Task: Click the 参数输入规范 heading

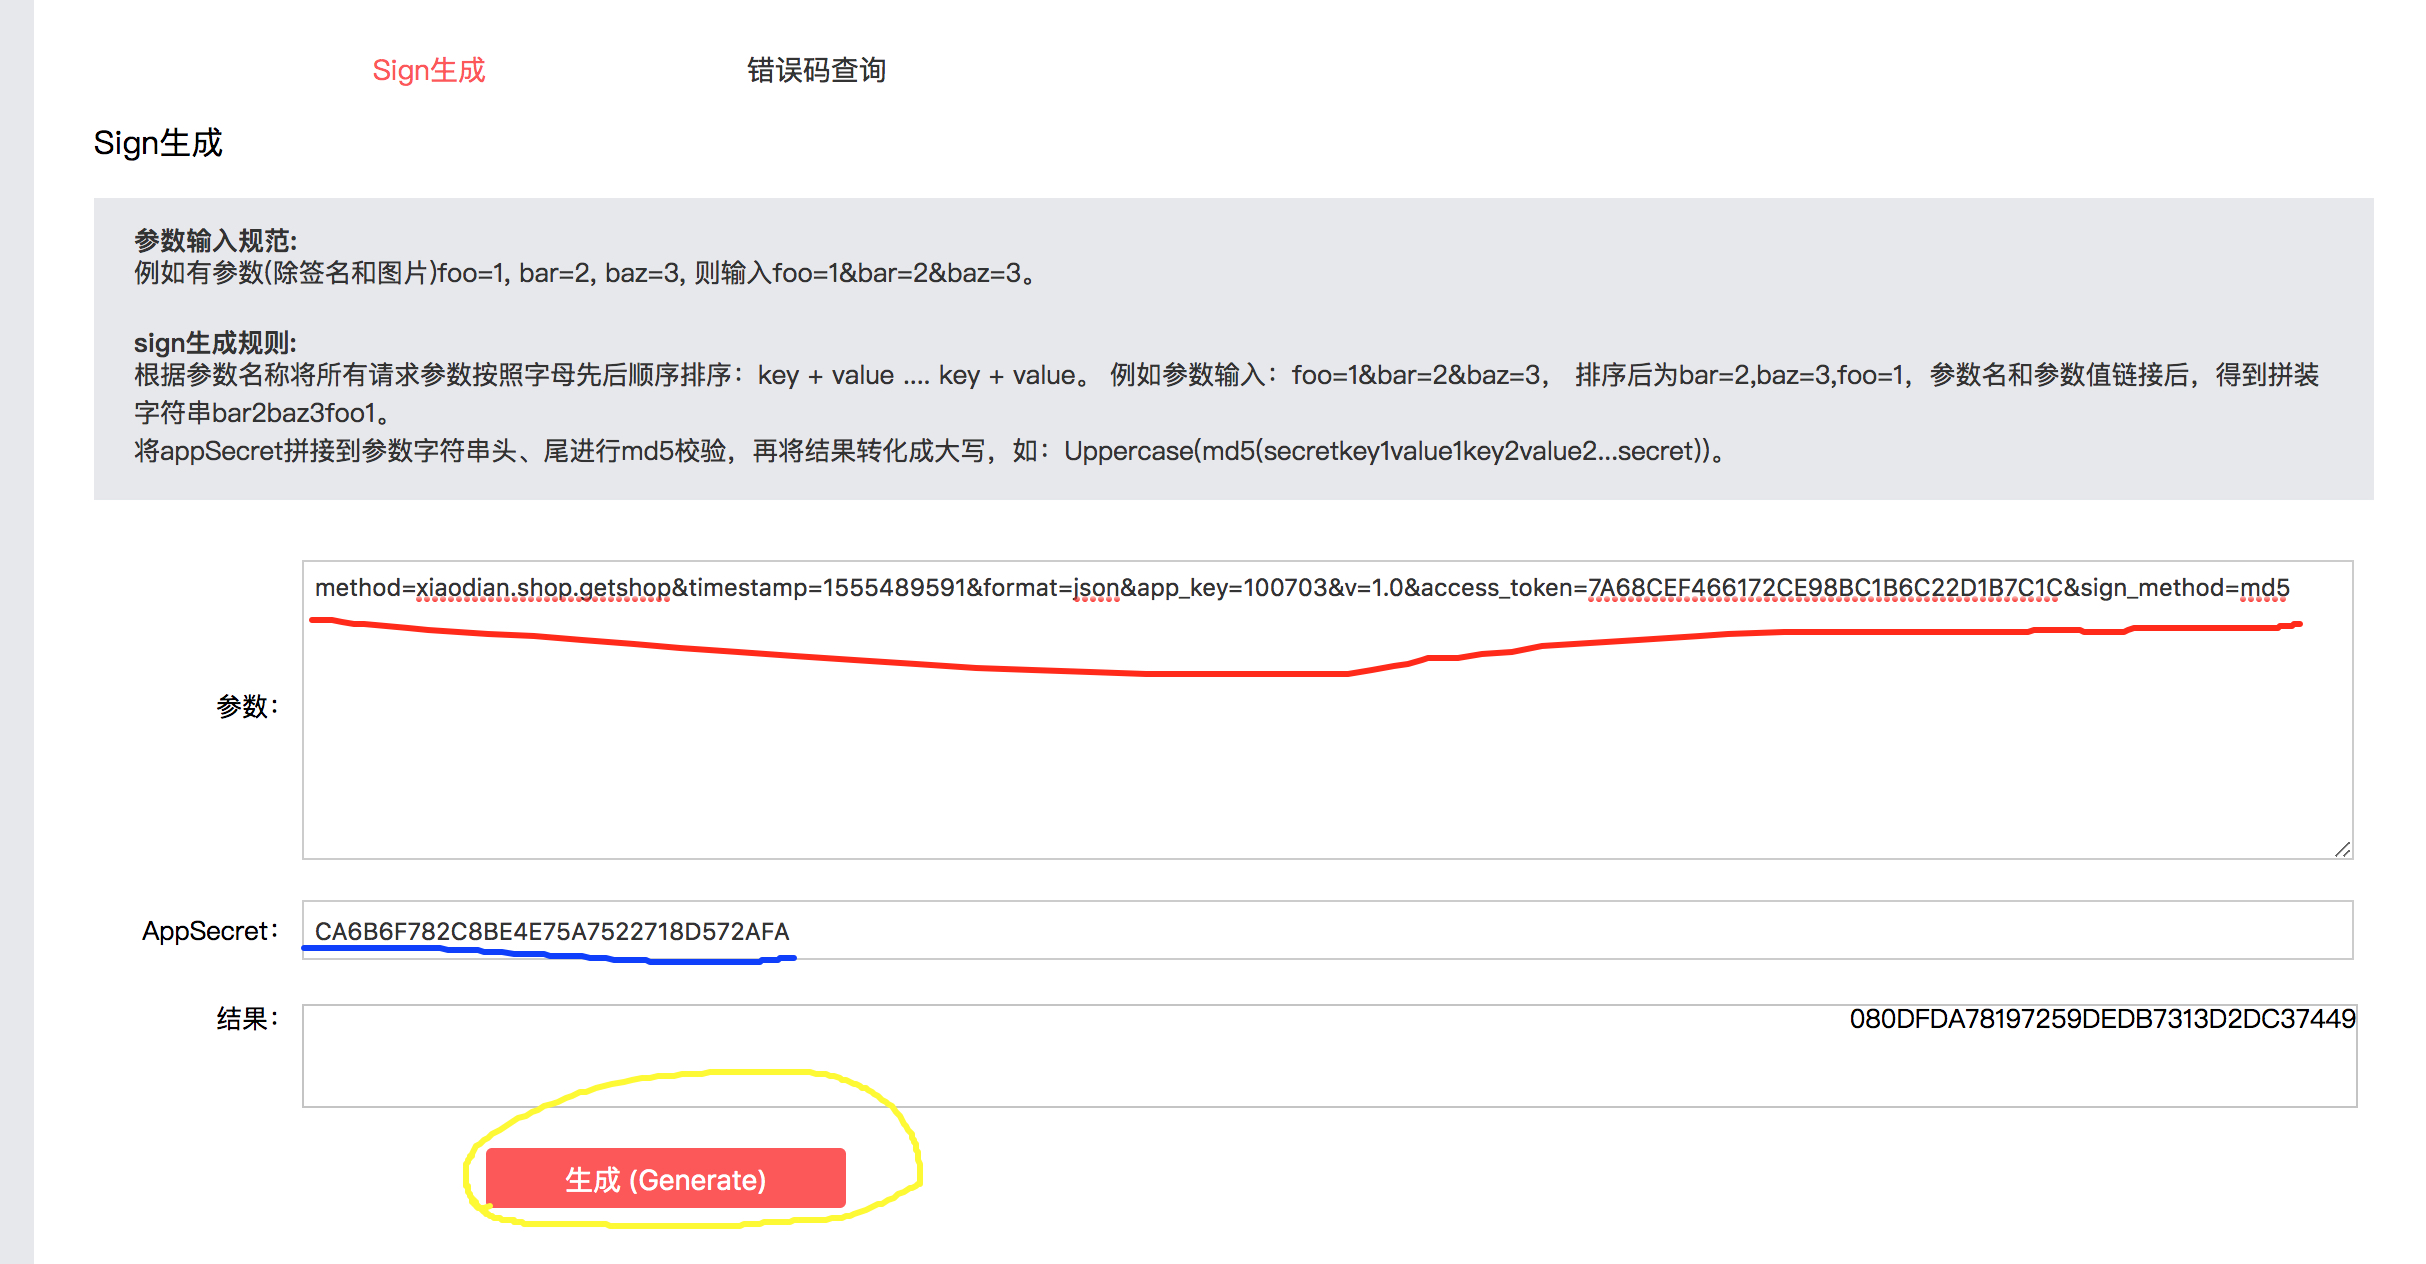Action: click(215, 240)
